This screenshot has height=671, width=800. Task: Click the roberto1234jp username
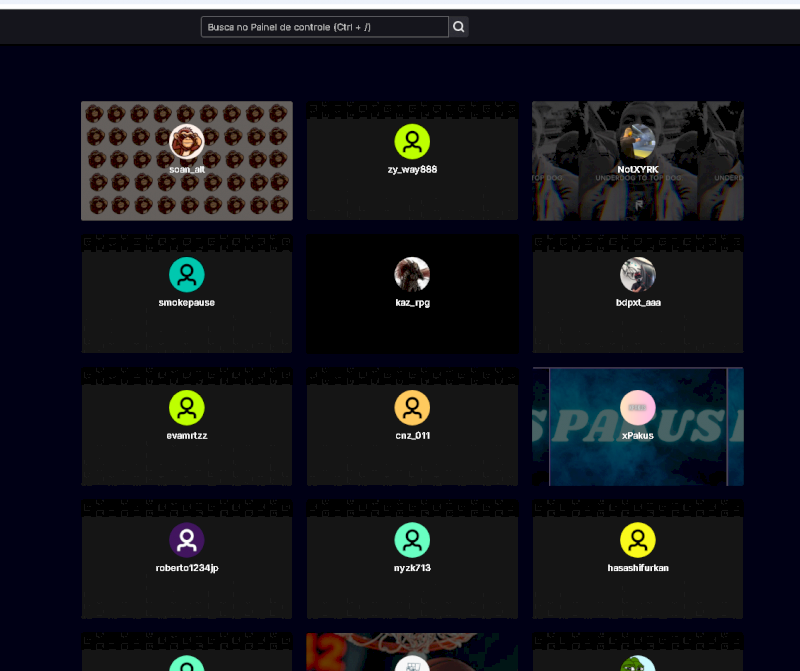click(x=187, y=568)
